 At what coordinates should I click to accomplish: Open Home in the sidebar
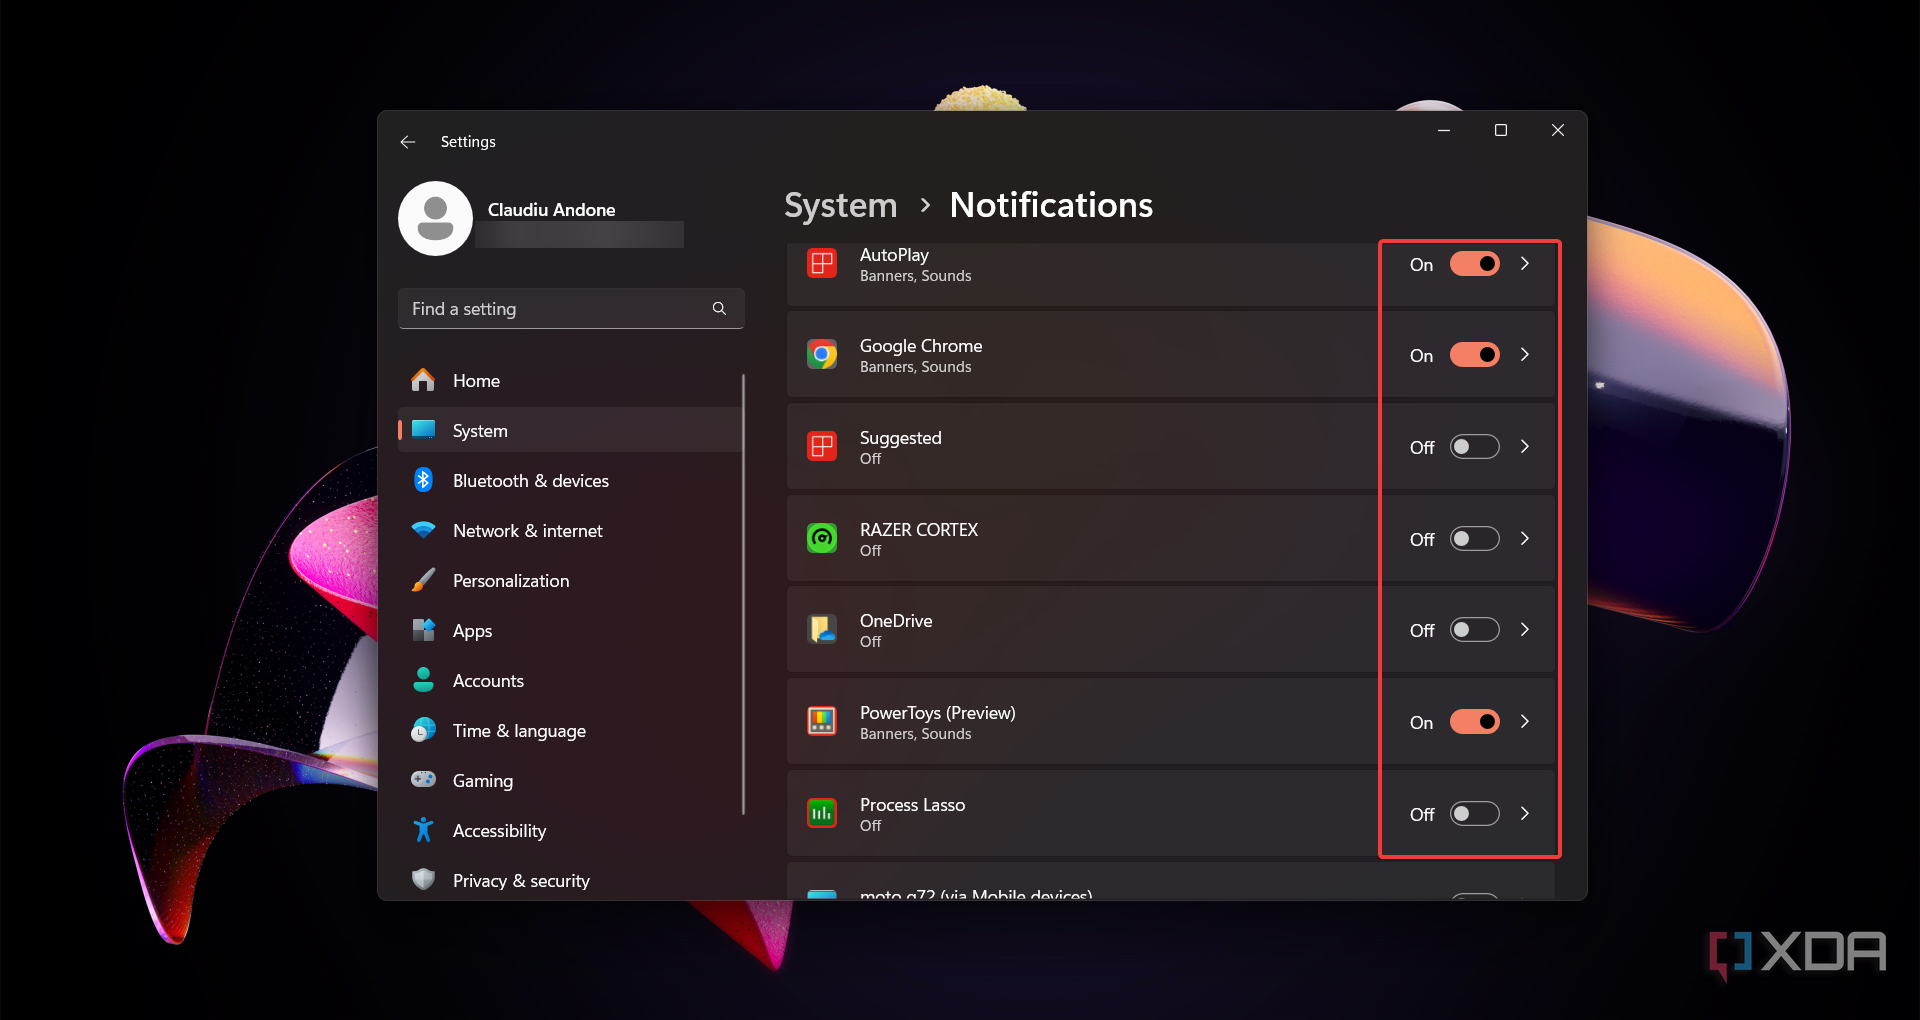point(569,381)
